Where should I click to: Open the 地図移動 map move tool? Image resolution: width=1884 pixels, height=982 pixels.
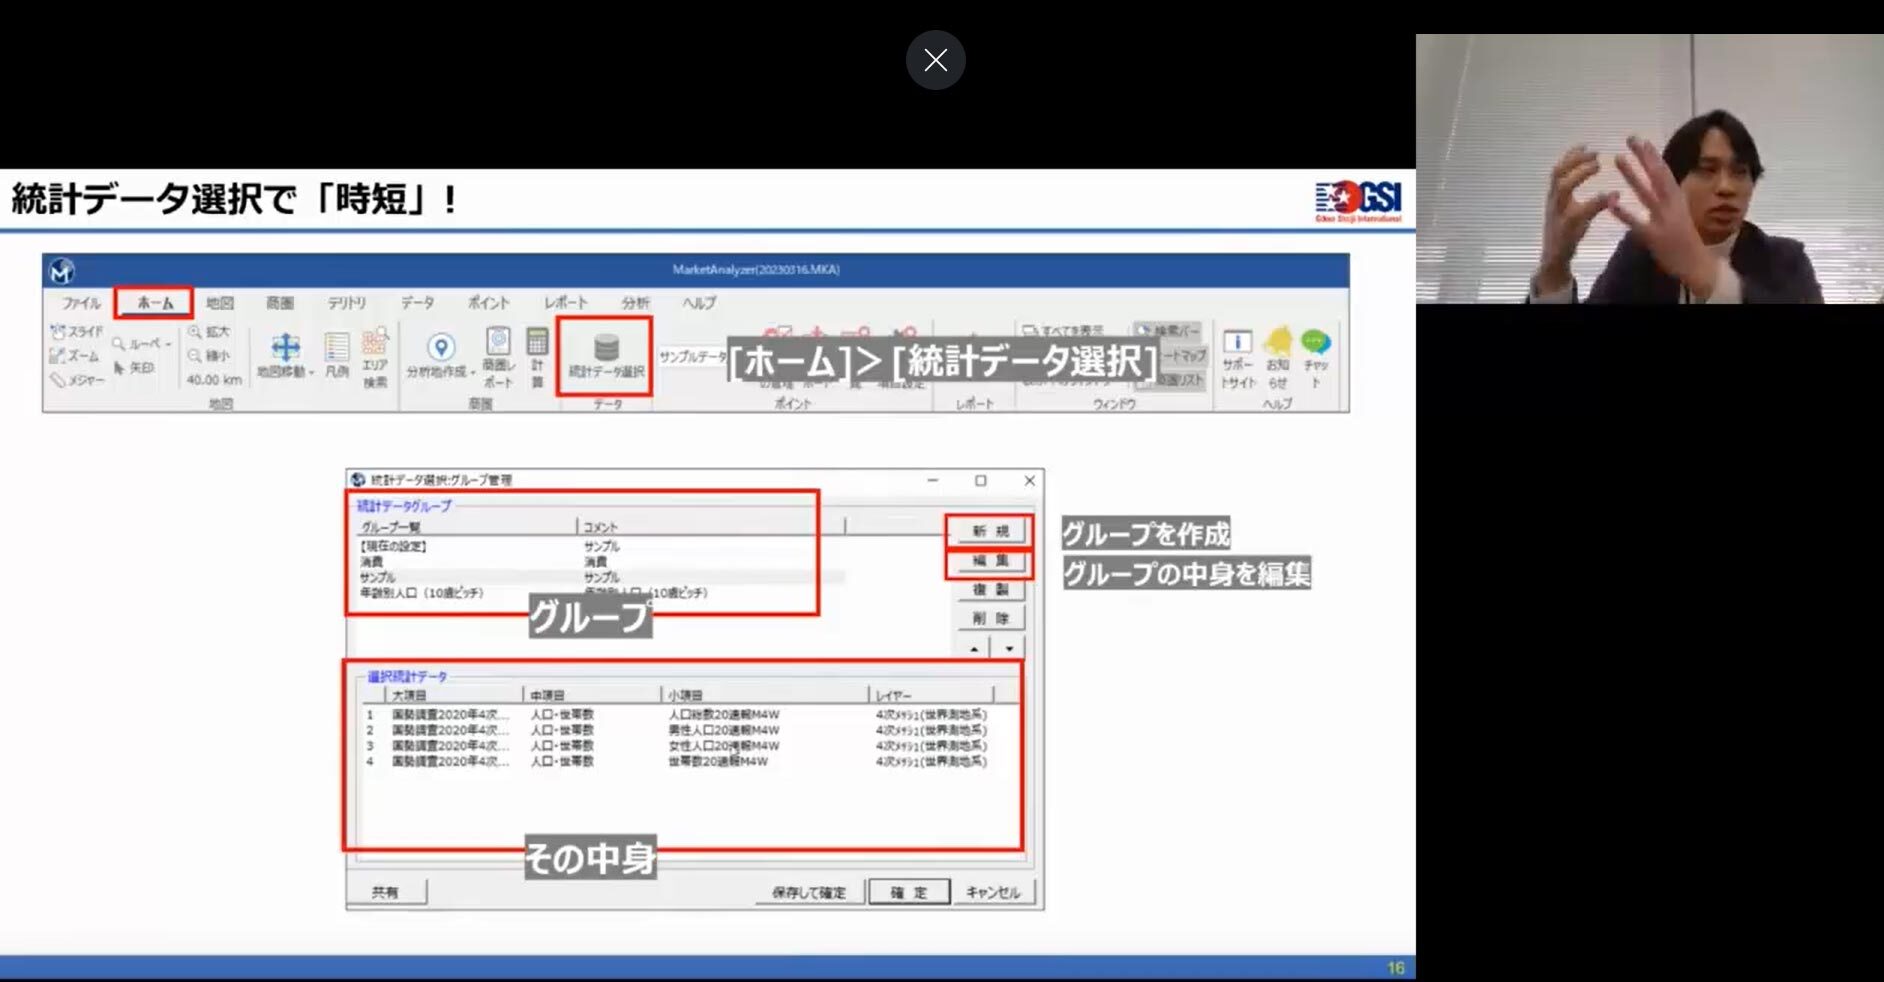[x=285, y=356]
